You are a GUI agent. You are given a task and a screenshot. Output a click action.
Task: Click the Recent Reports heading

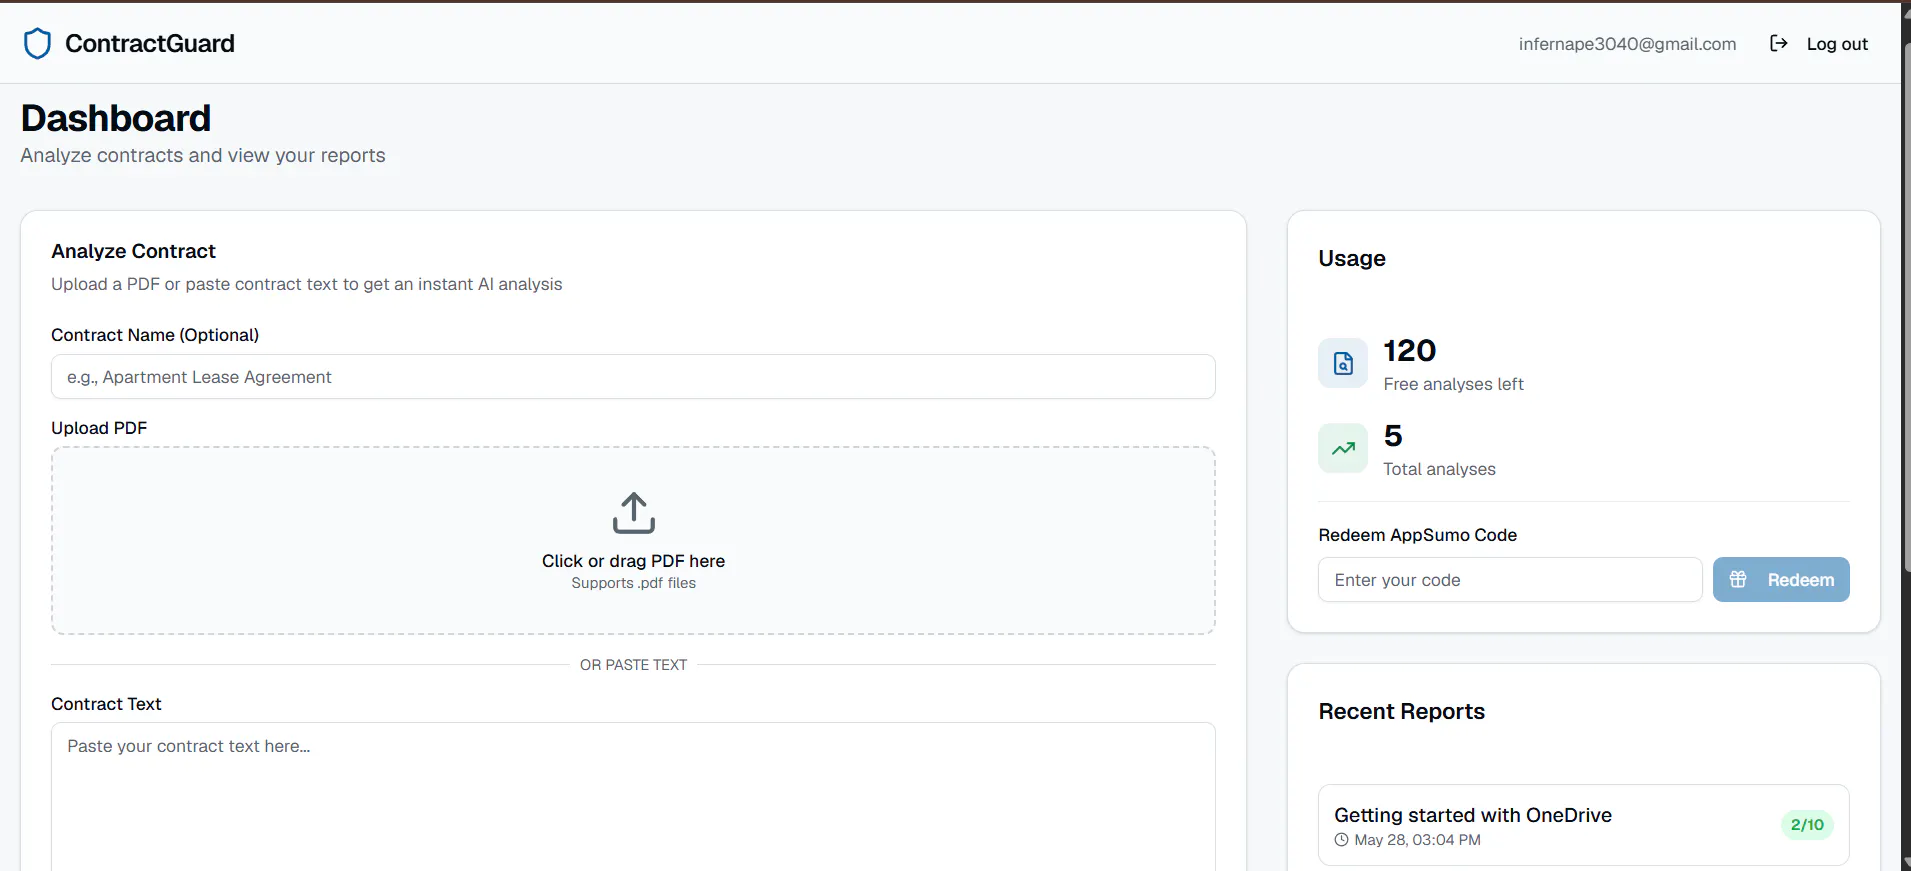[1402, 711]
